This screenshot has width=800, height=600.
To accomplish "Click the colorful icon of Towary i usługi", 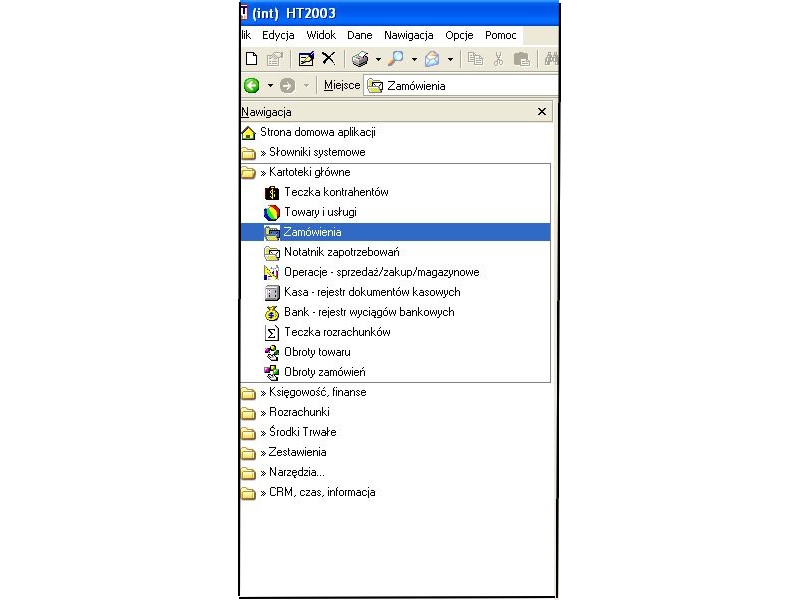I will pos(272,213).
